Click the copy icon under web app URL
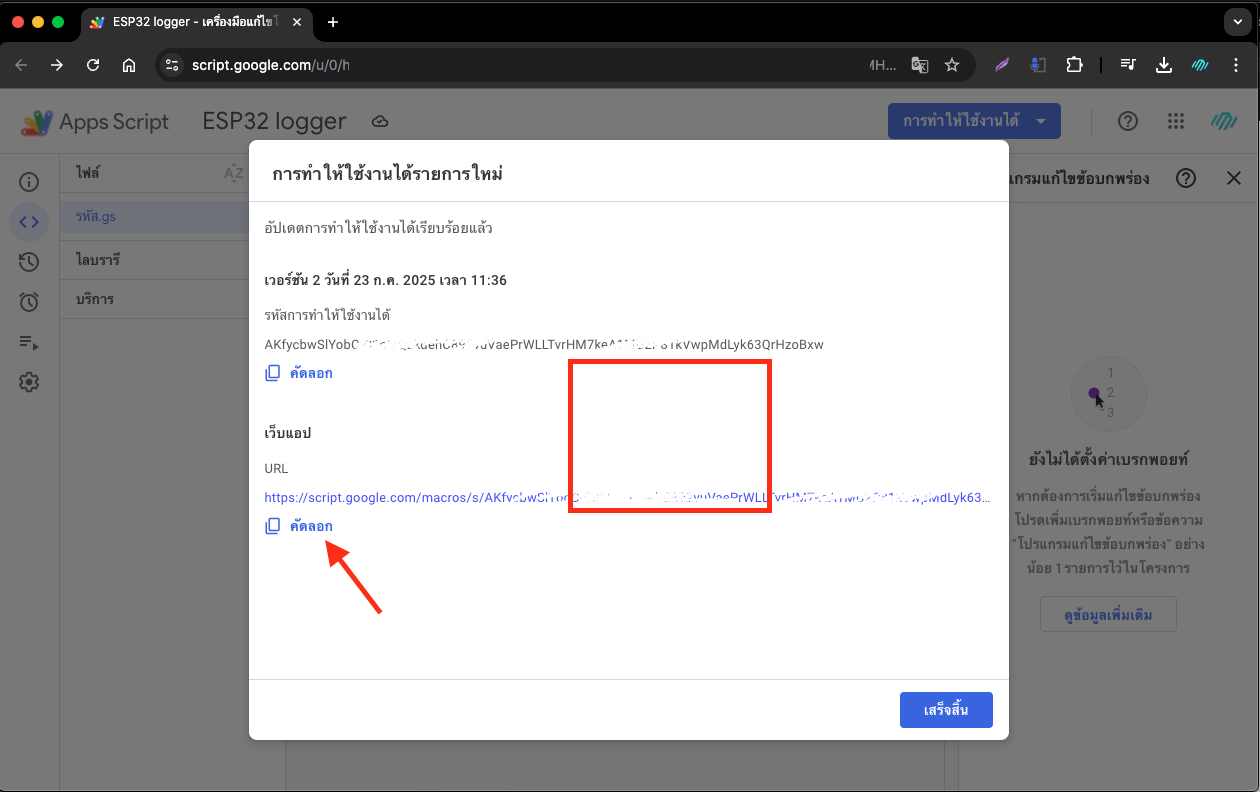Viewport: 1260px width, 792px height. click(273, 526)
